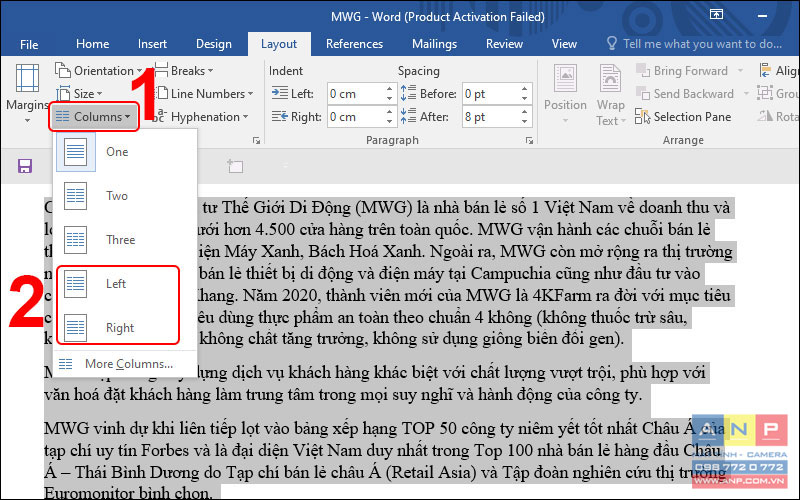Image resolution: width=800 pixels, height=500 pixels.
Task: Click the spacing before icon
Action: (x=408, y=93)
